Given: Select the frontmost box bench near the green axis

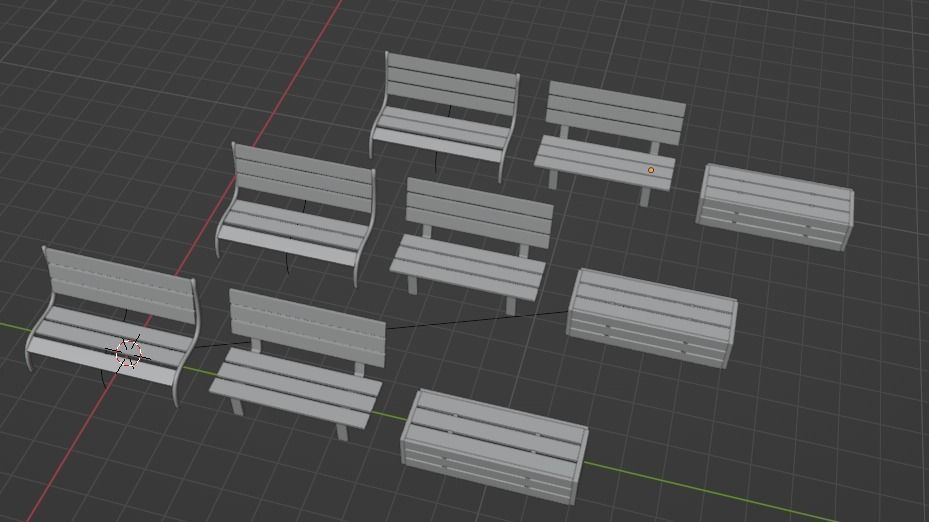Looking at the screenshot, I should tap(495, 446).
